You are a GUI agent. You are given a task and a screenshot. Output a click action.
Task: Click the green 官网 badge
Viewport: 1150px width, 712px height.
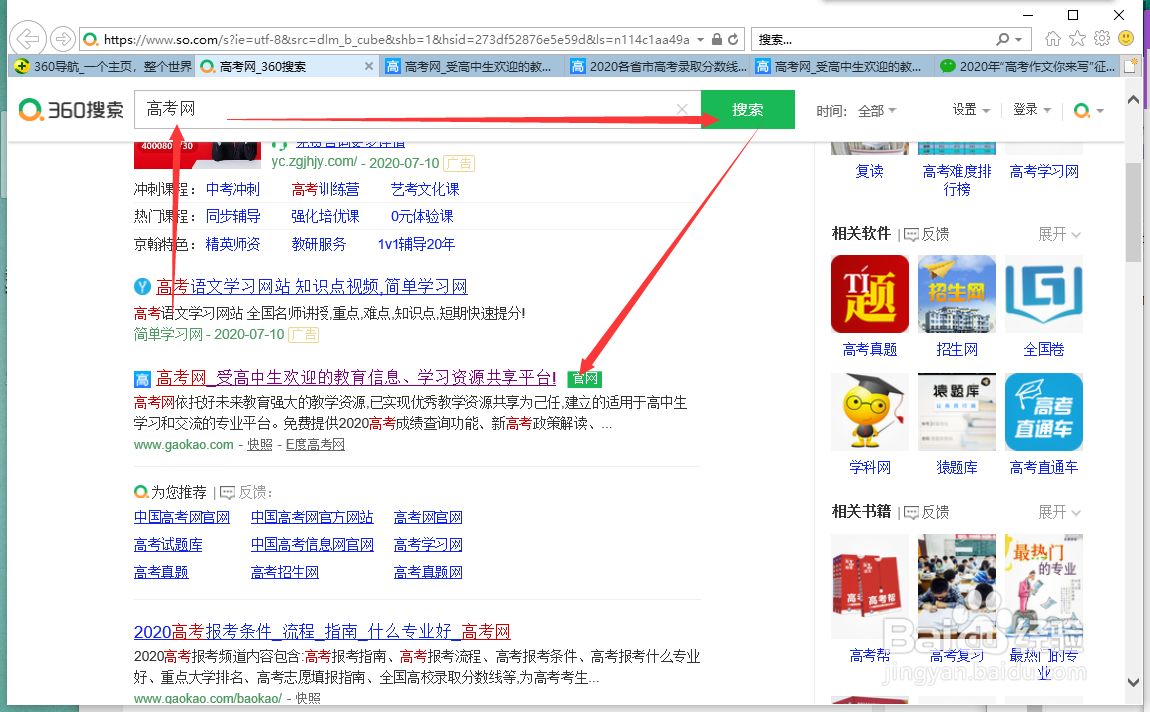click(x=585, y=379)
